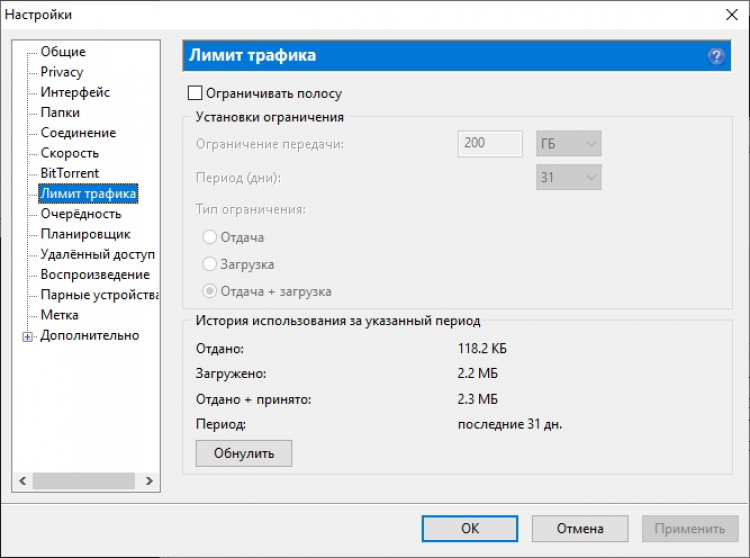The height and width of the screenshot is (558, 750).
Task: Go to the BitTorrent settings page
Action: pos(70,173)
